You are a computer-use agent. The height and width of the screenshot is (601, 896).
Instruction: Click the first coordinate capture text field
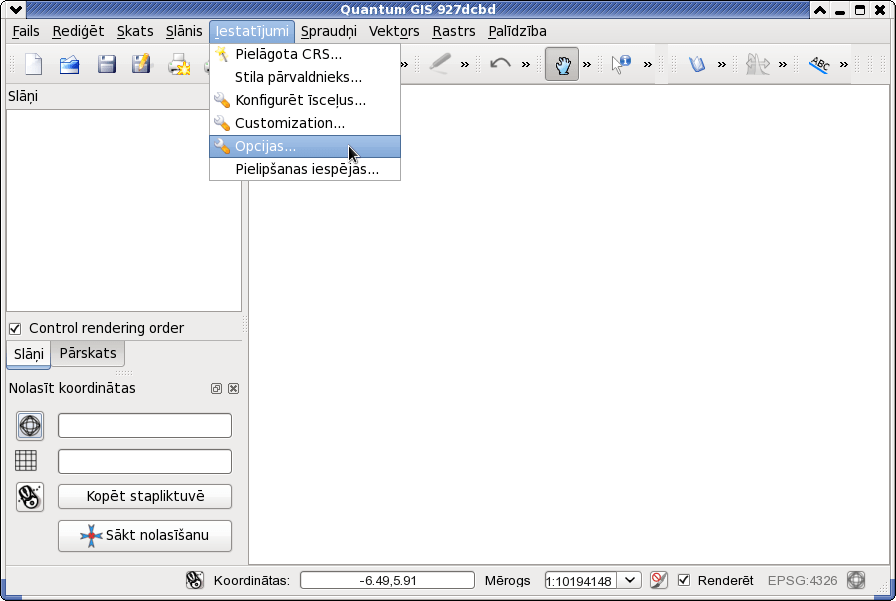(x=145, y=426)
